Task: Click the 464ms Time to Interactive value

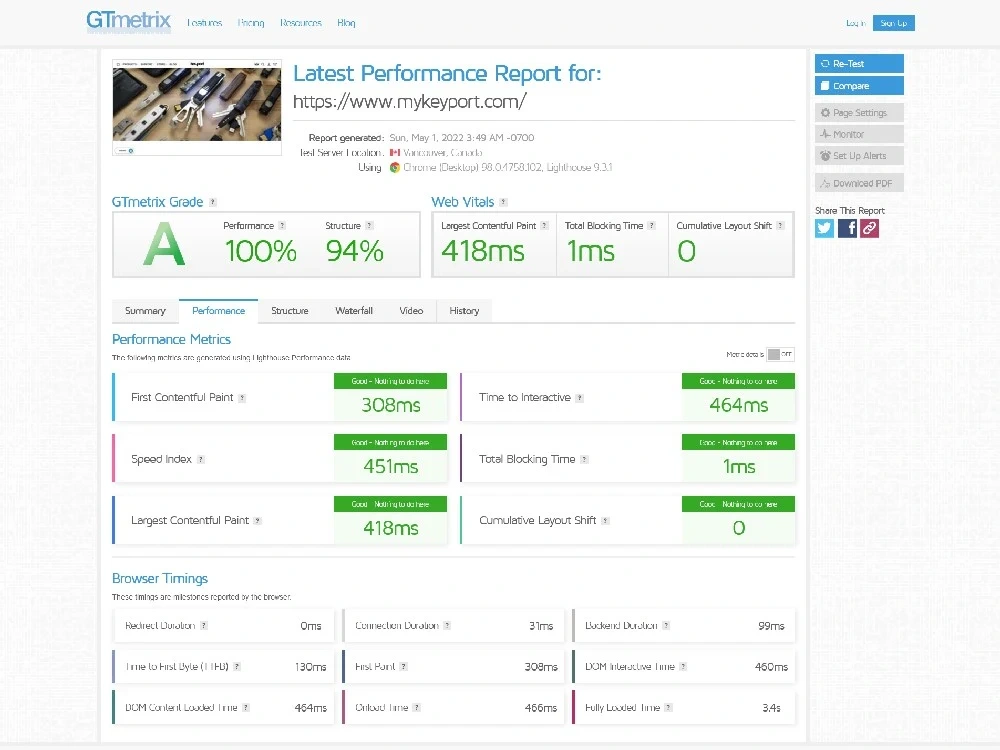Action: (739, 405)
